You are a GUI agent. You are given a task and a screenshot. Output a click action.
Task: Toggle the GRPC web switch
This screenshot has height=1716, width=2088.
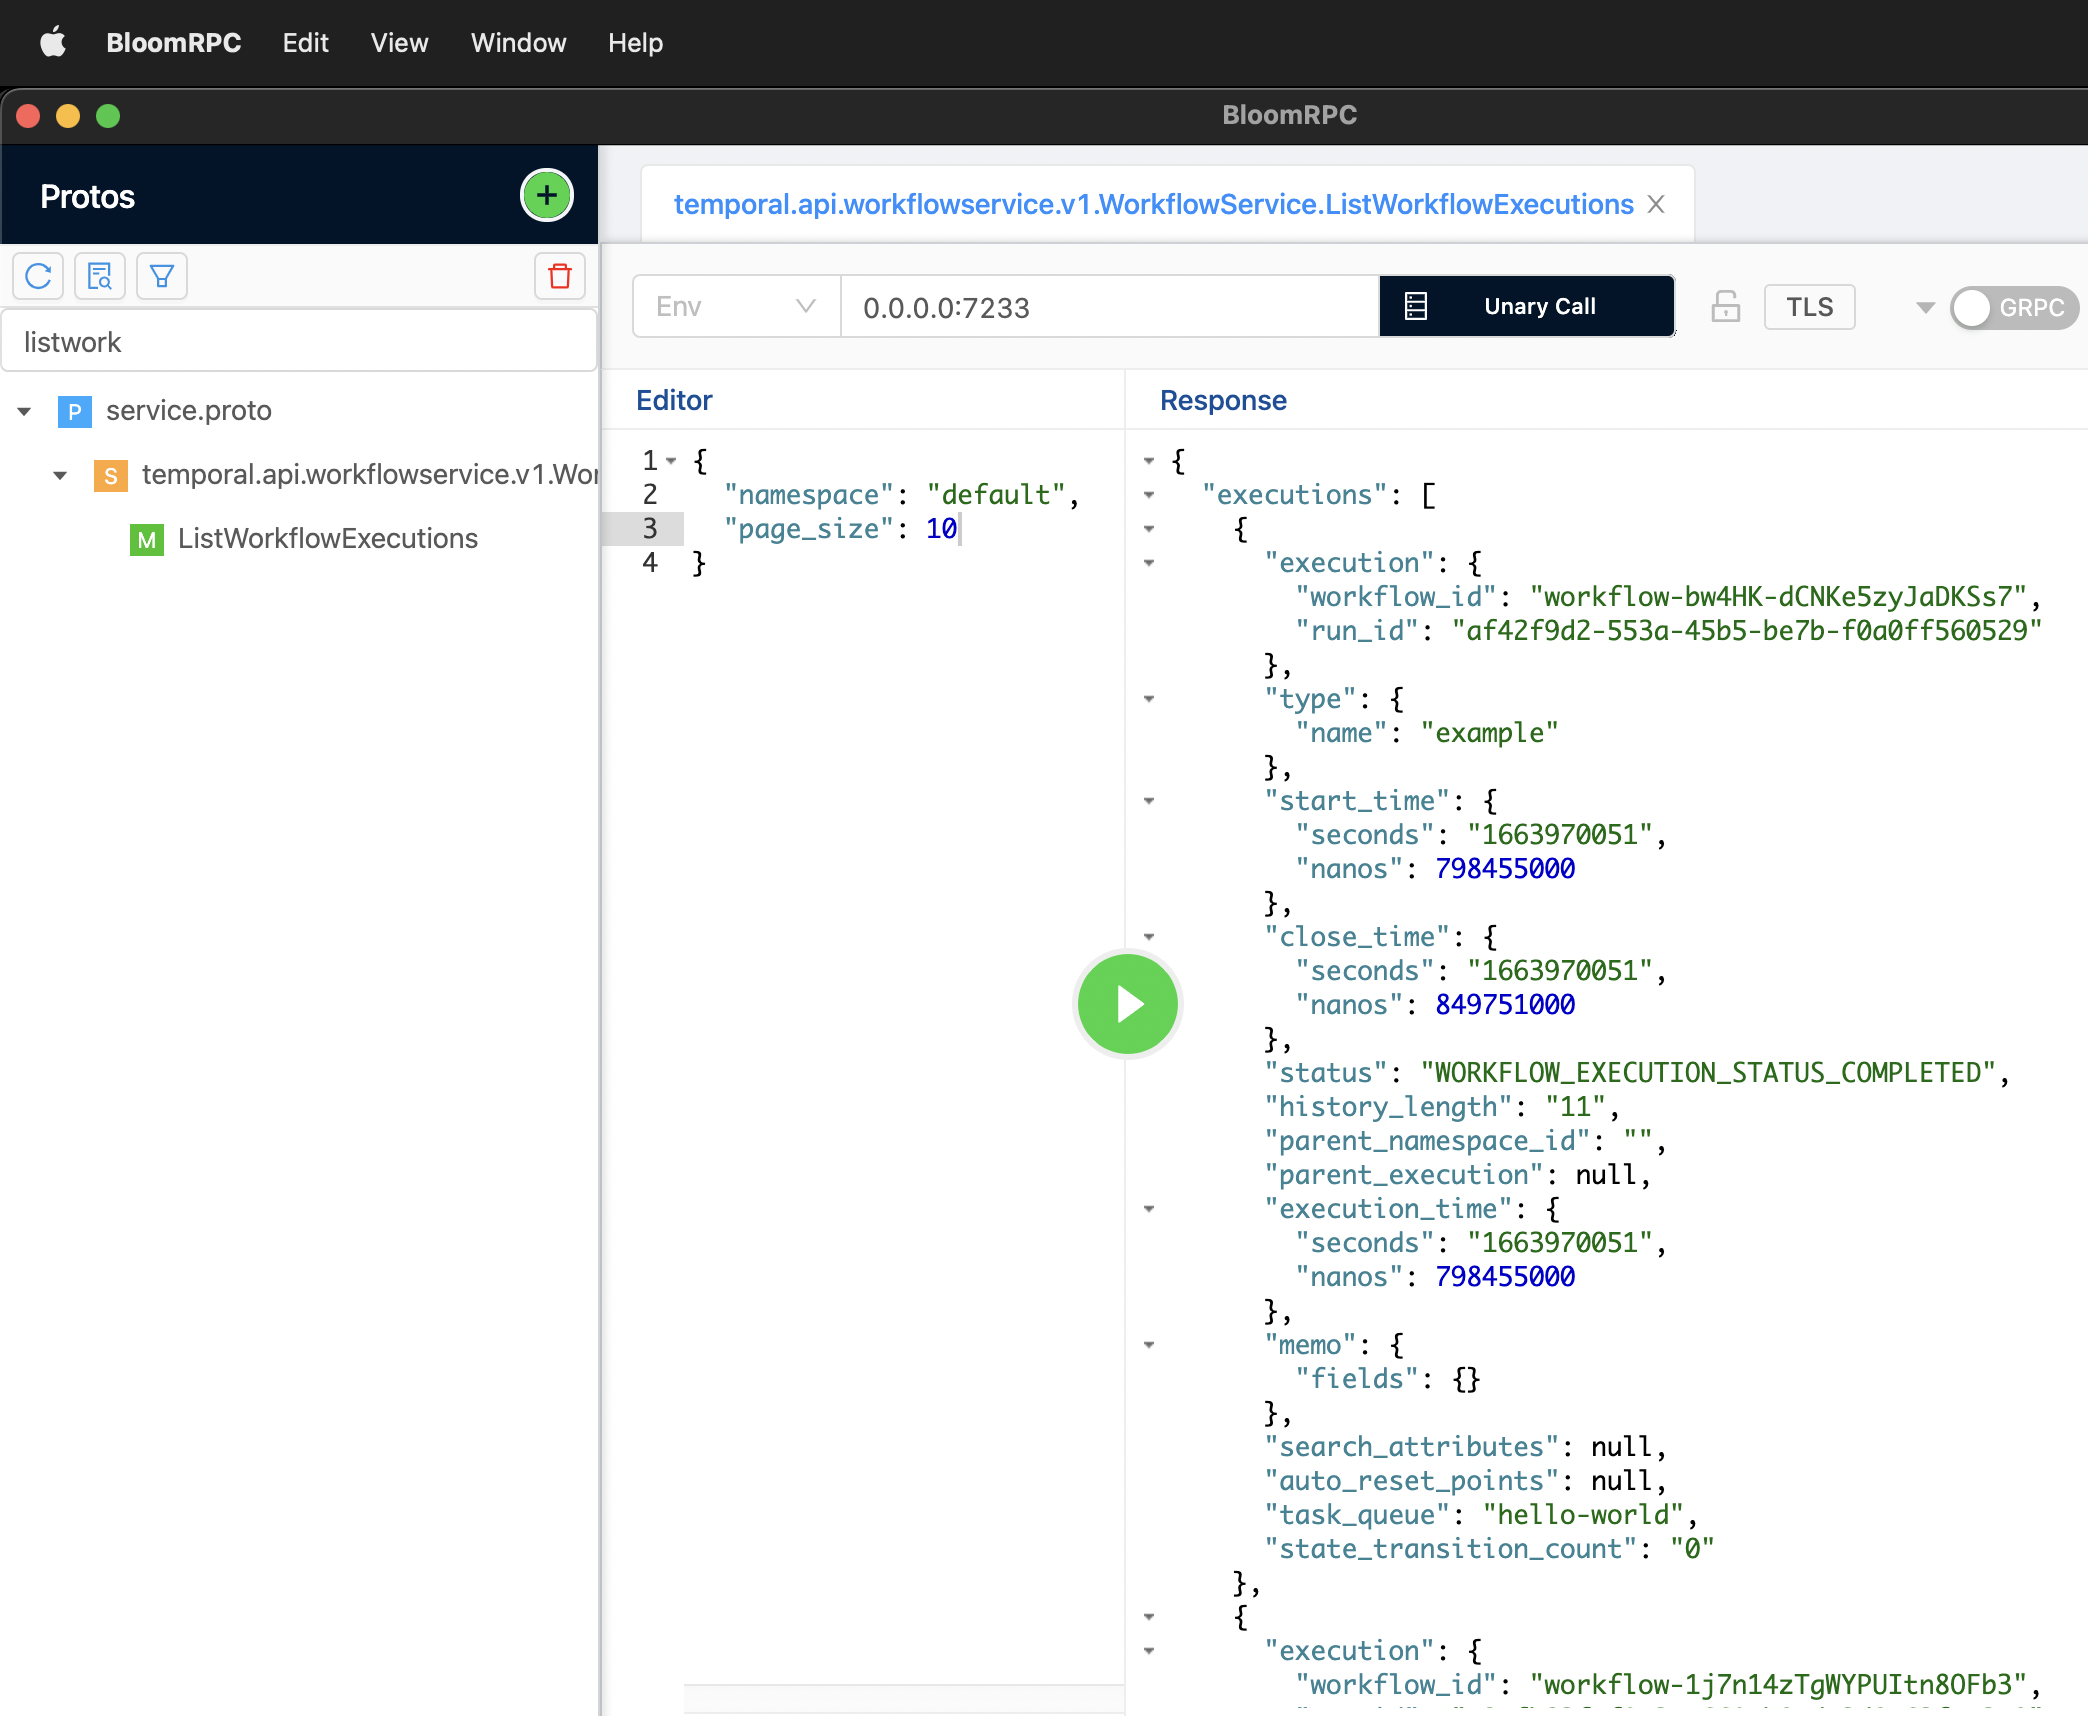2012,307
